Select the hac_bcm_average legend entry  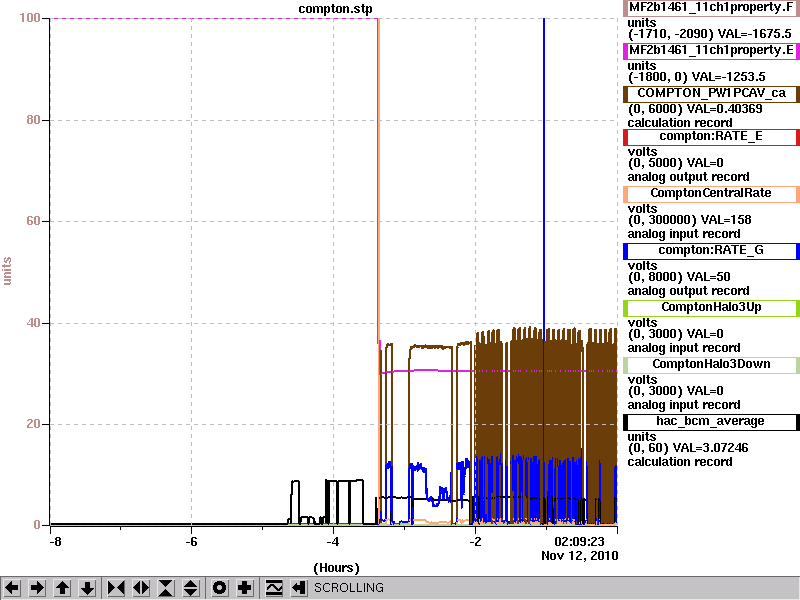click(711, 421)
